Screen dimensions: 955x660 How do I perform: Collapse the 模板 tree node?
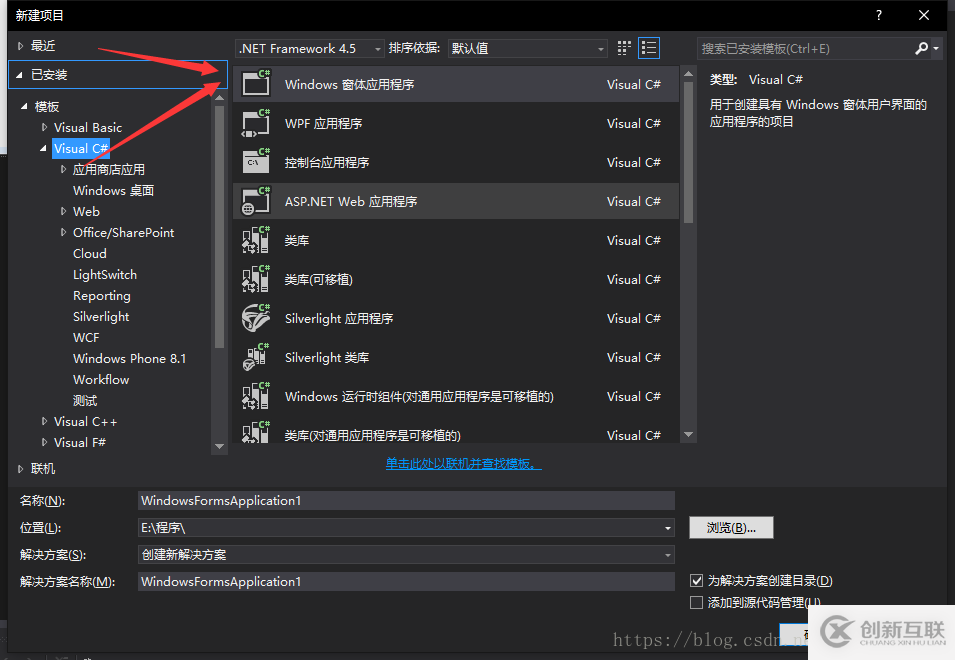click(x=24, y=107)
